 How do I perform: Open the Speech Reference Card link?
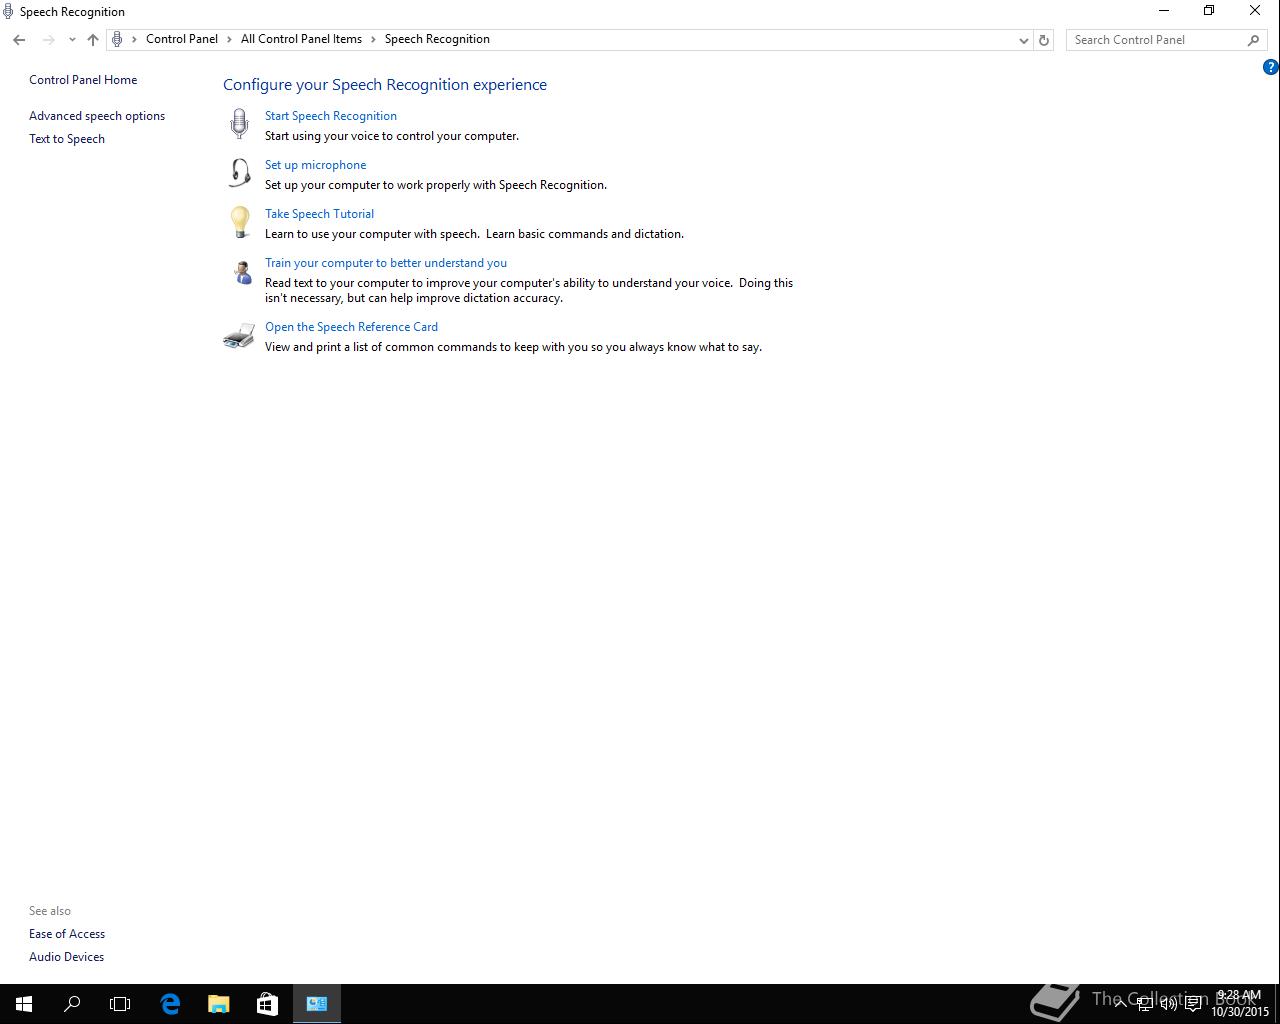coord(351,327)
